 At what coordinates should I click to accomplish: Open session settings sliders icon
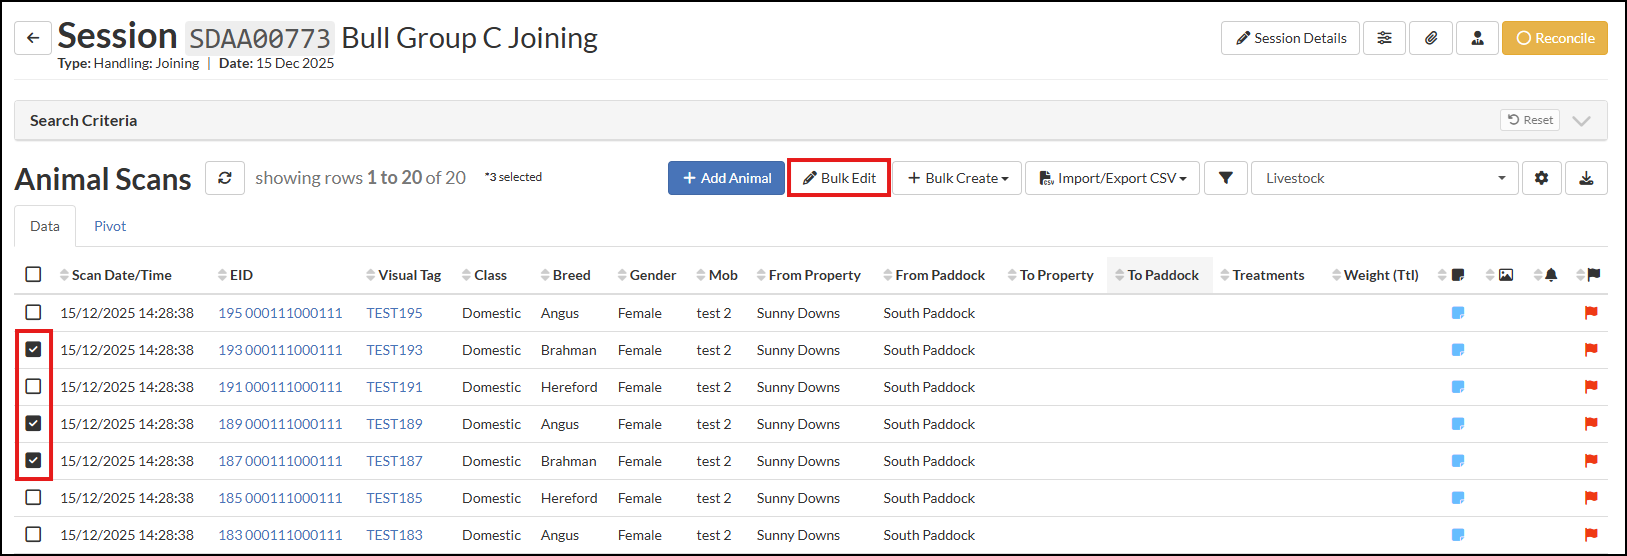(x=1384, y=38)
